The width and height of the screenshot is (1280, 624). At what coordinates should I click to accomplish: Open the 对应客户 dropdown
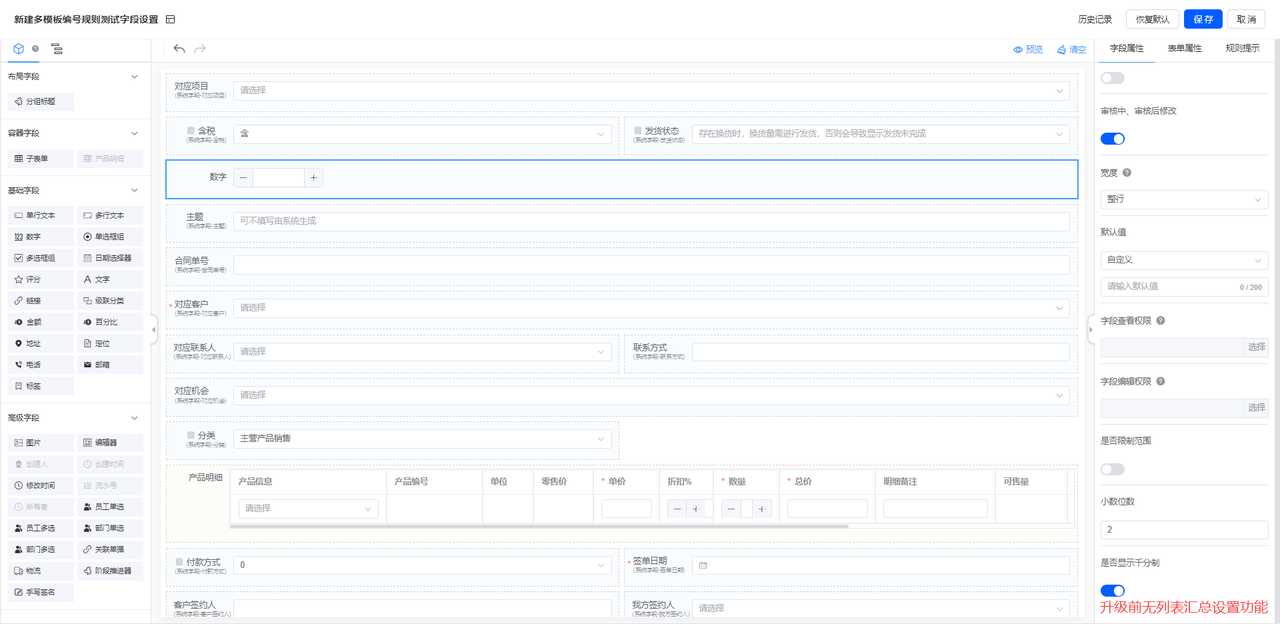pos(651,308)
